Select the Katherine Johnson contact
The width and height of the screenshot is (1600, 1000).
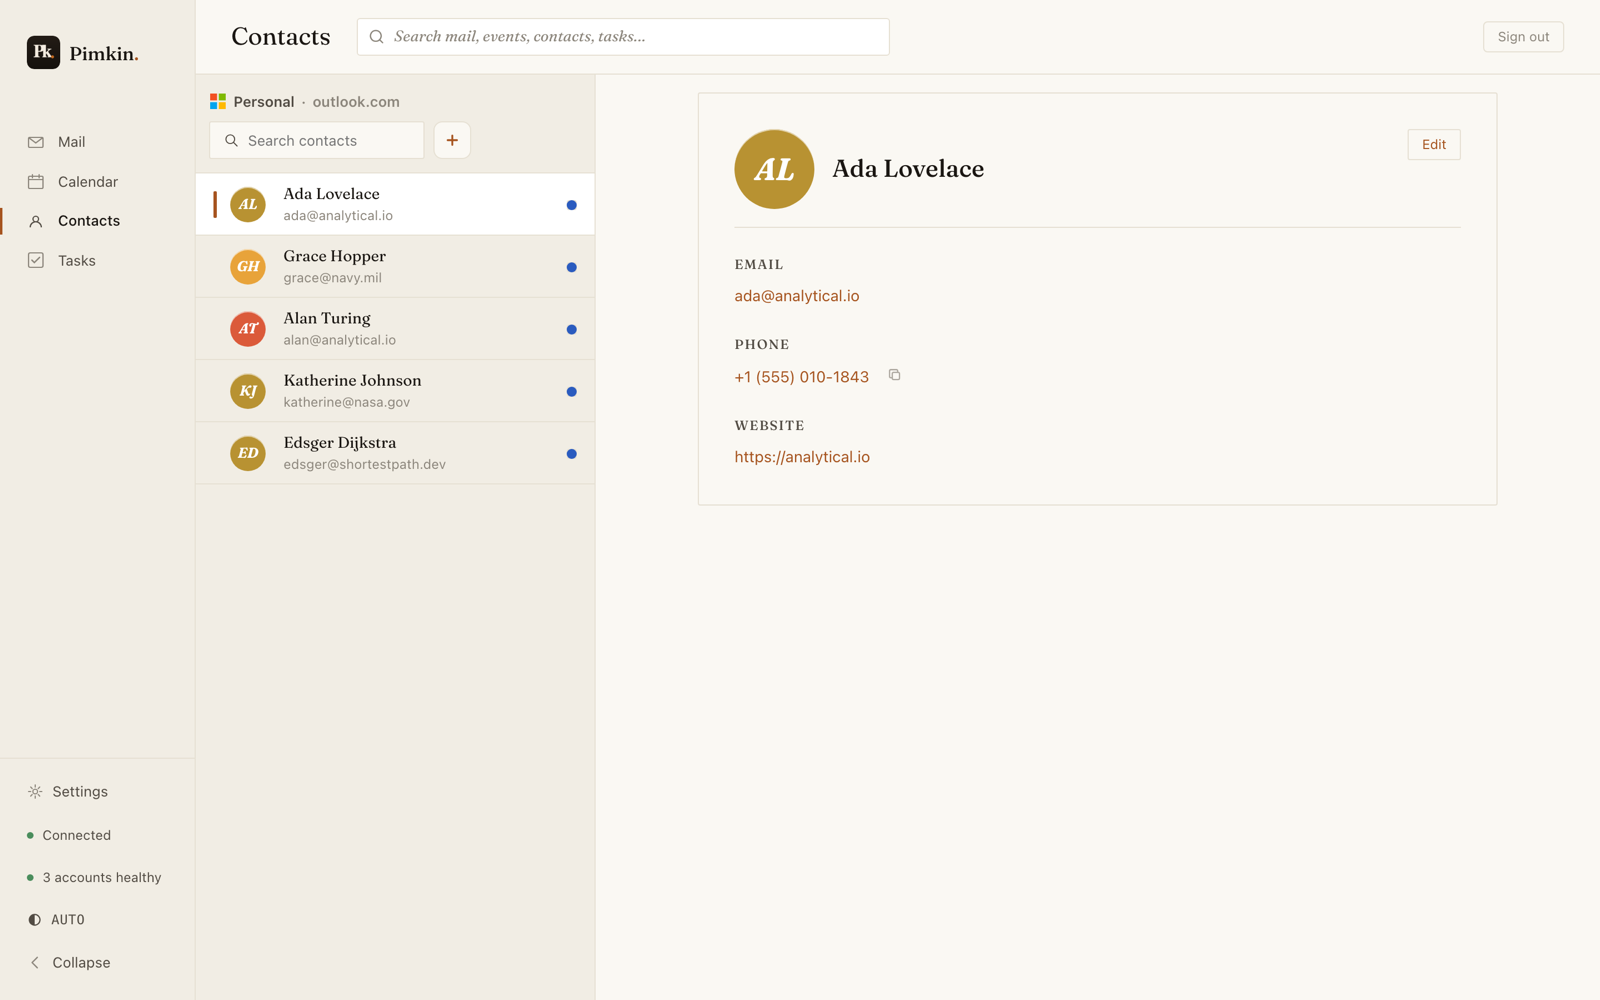pos(395,390)
